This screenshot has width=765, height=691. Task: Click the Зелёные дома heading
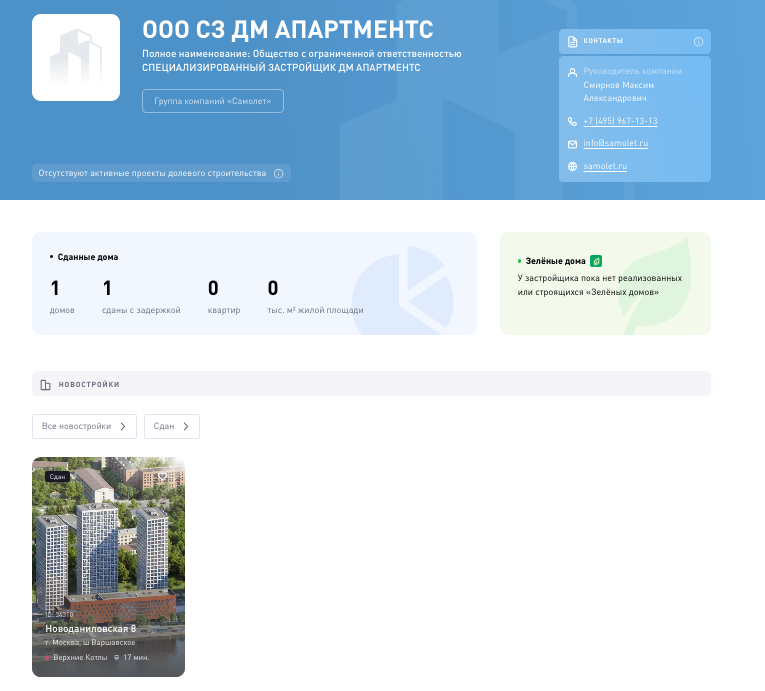(x=555, y=261)
